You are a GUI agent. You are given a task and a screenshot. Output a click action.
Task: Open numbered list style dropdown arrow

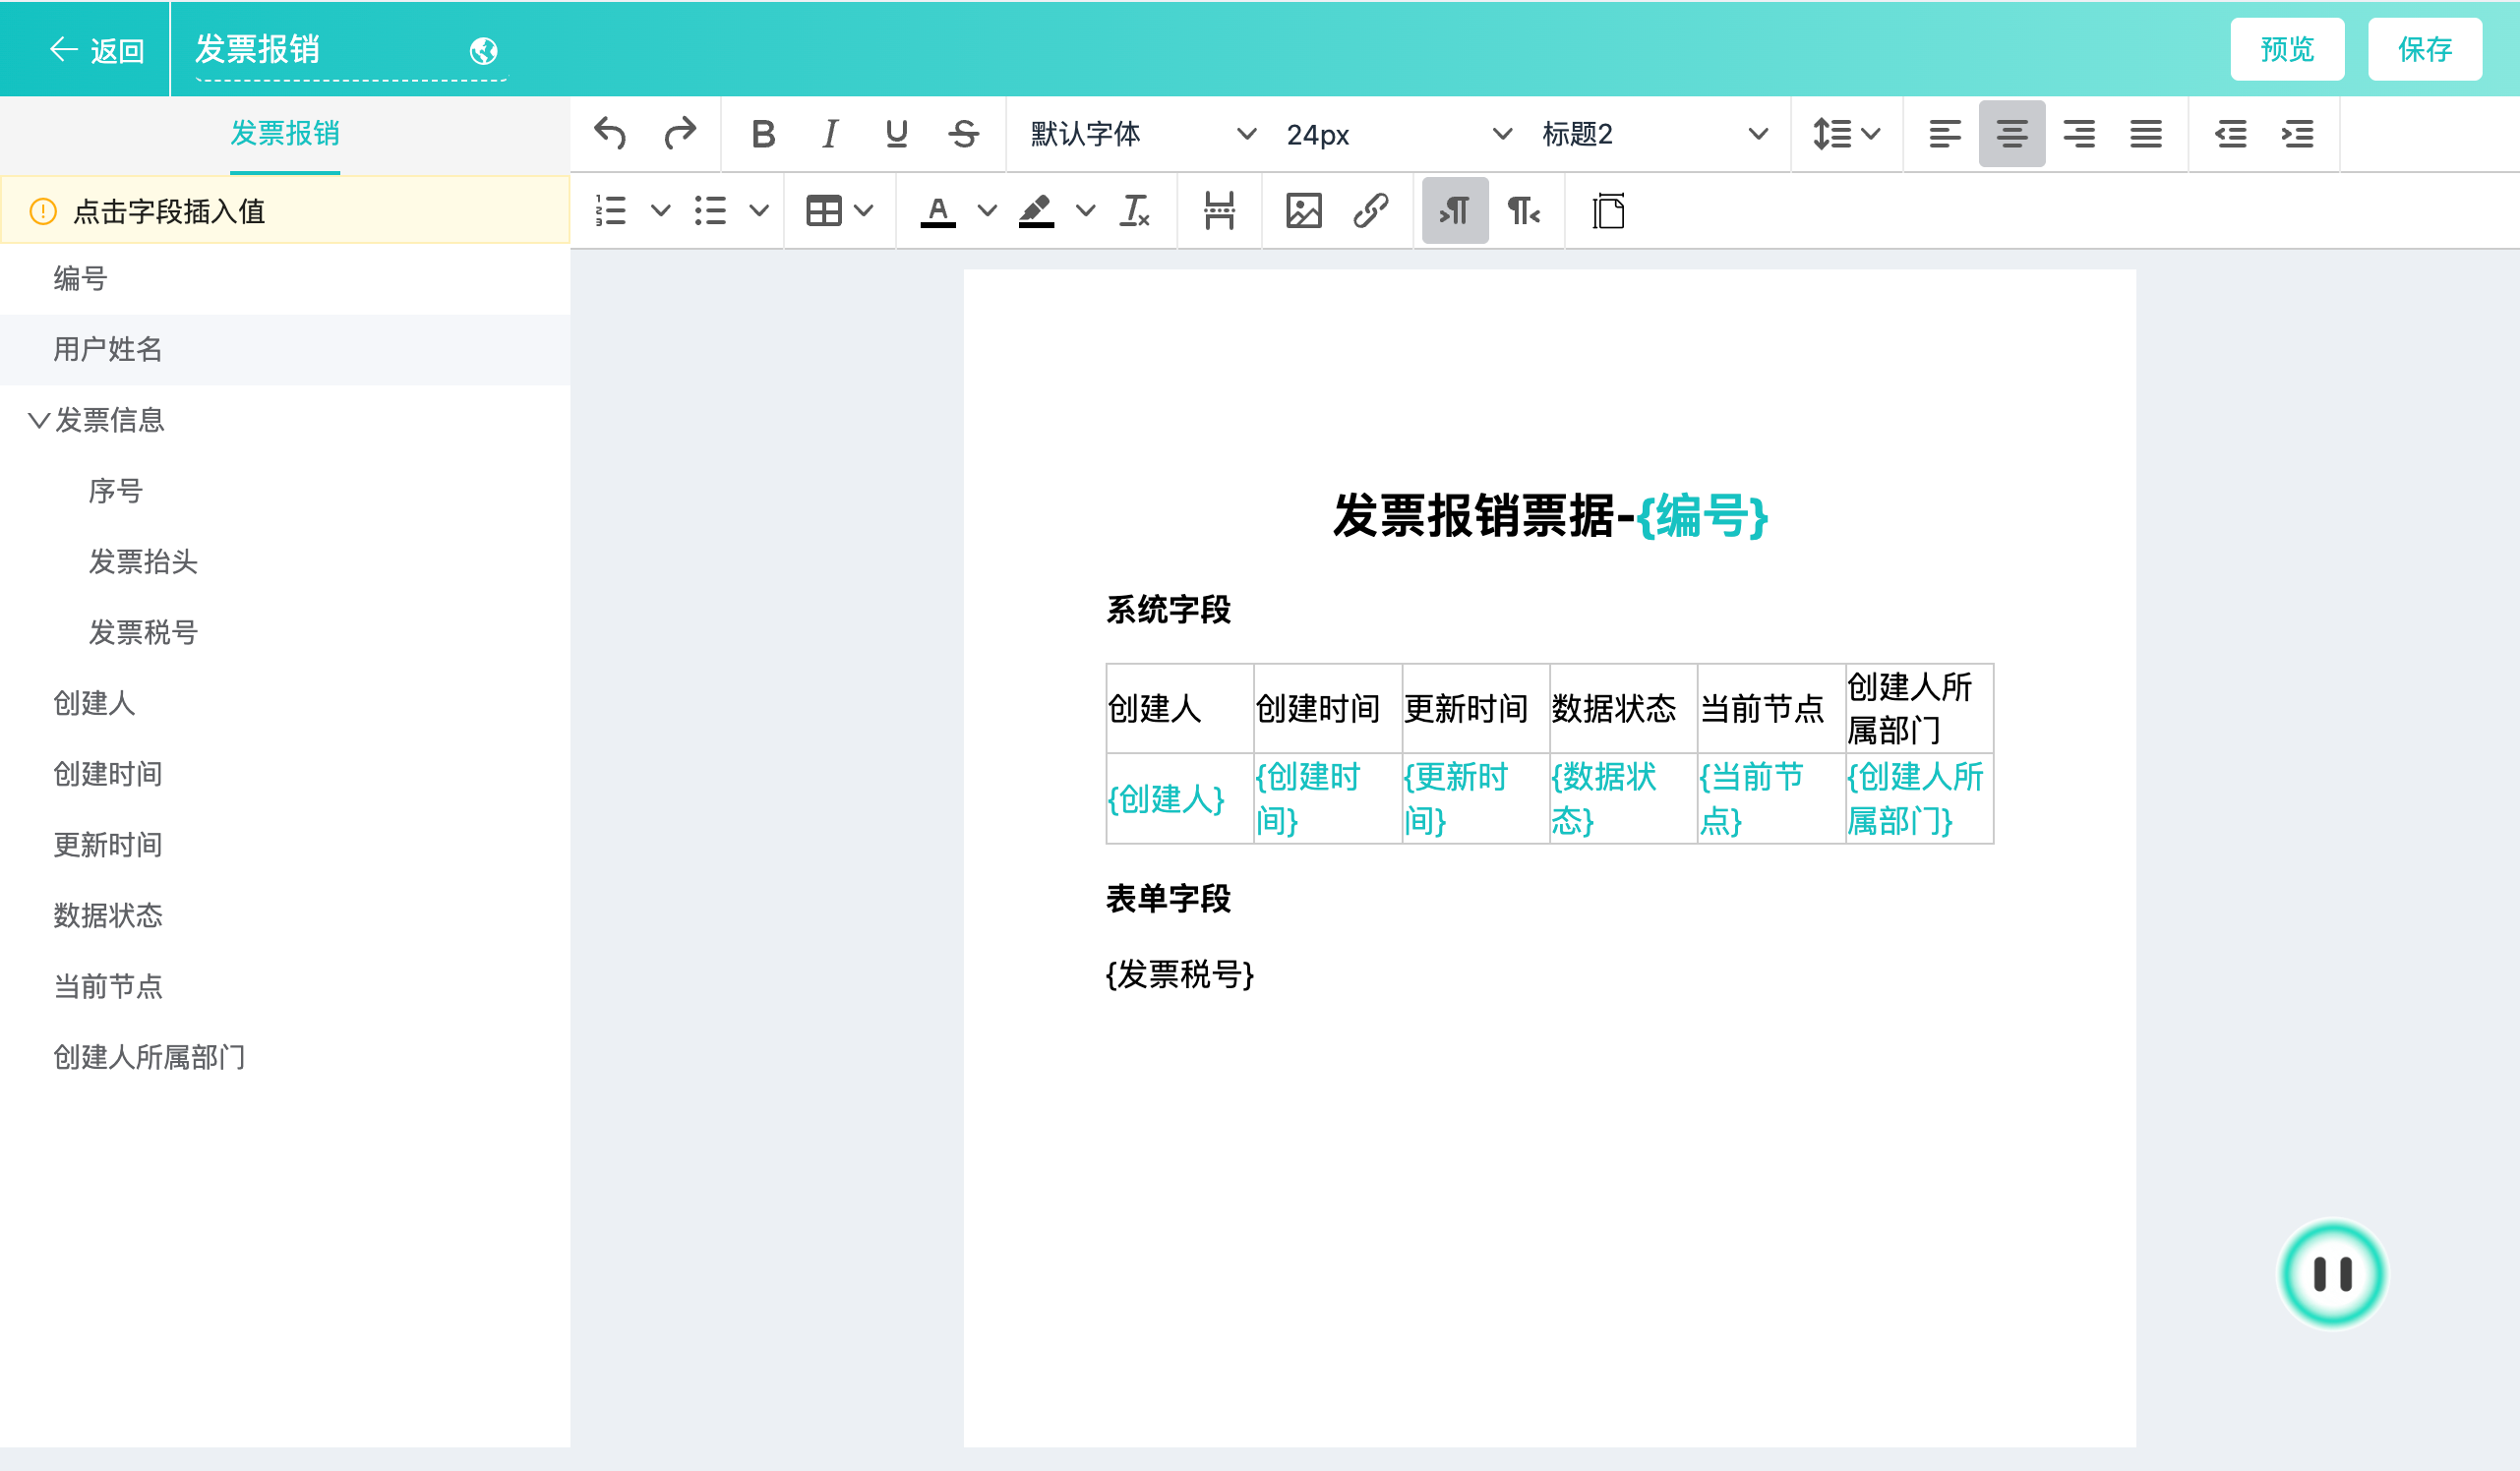click(x=660, y=210)
